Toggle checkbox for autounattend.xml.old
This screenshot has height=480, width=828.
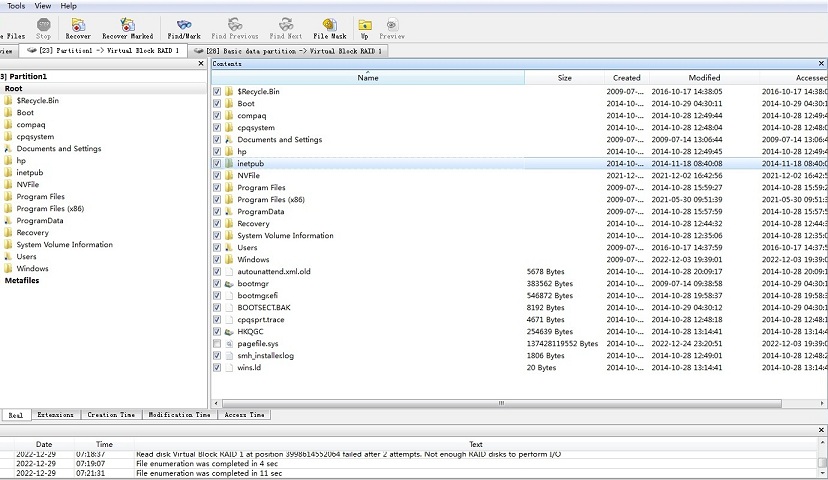tap(217, 271)
